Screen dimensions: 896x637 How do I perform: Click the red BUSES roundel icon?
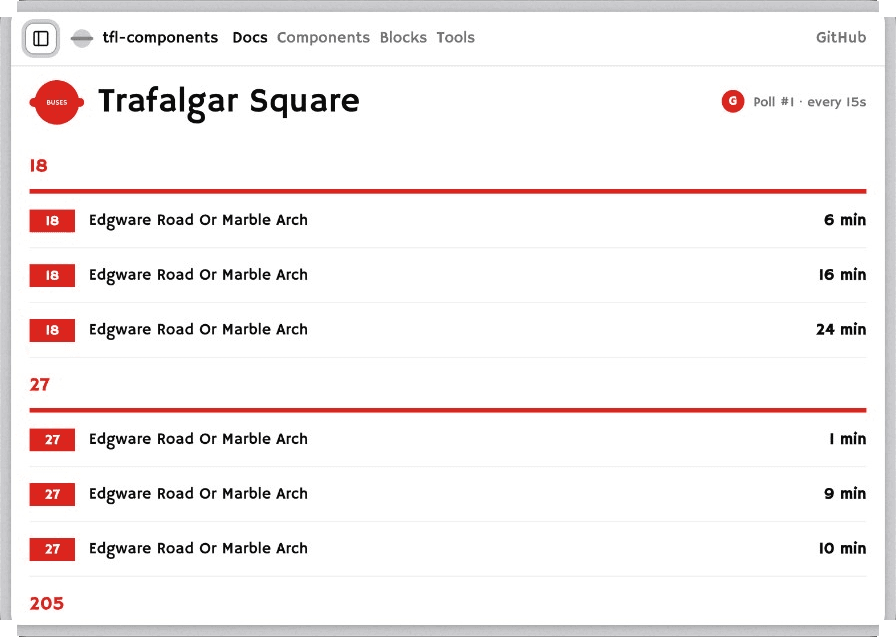point(57,102)
